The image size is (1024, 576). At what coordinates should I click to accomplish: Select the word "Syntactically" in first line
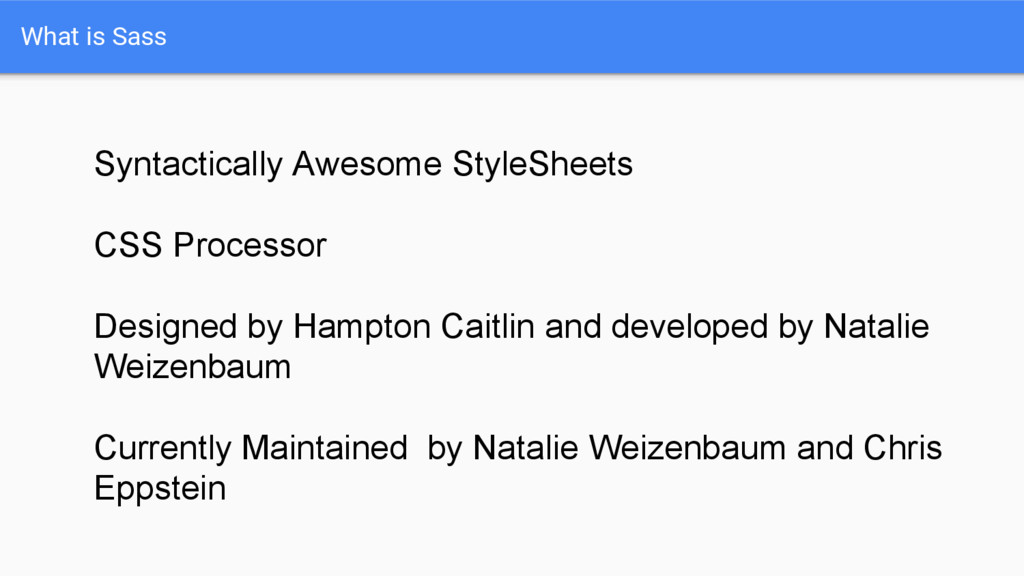click(x=188, y=165)
